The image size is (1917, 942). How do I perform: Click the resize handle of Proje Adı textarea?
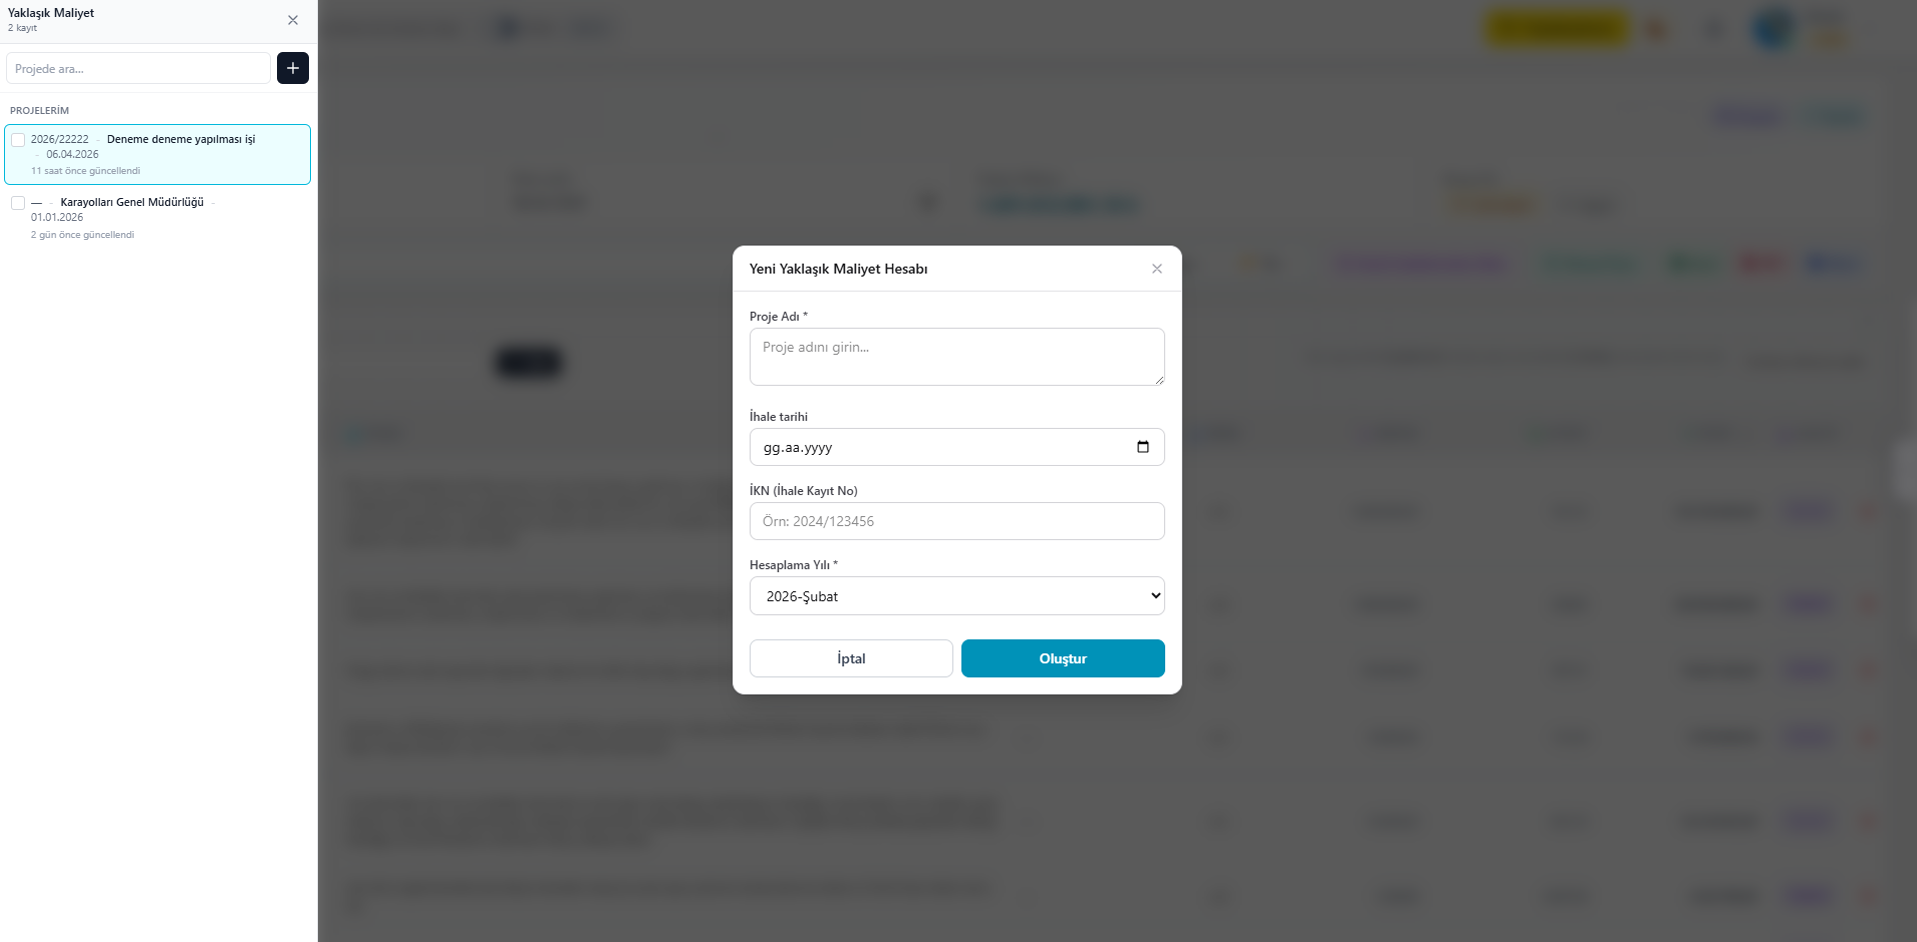1159,380
